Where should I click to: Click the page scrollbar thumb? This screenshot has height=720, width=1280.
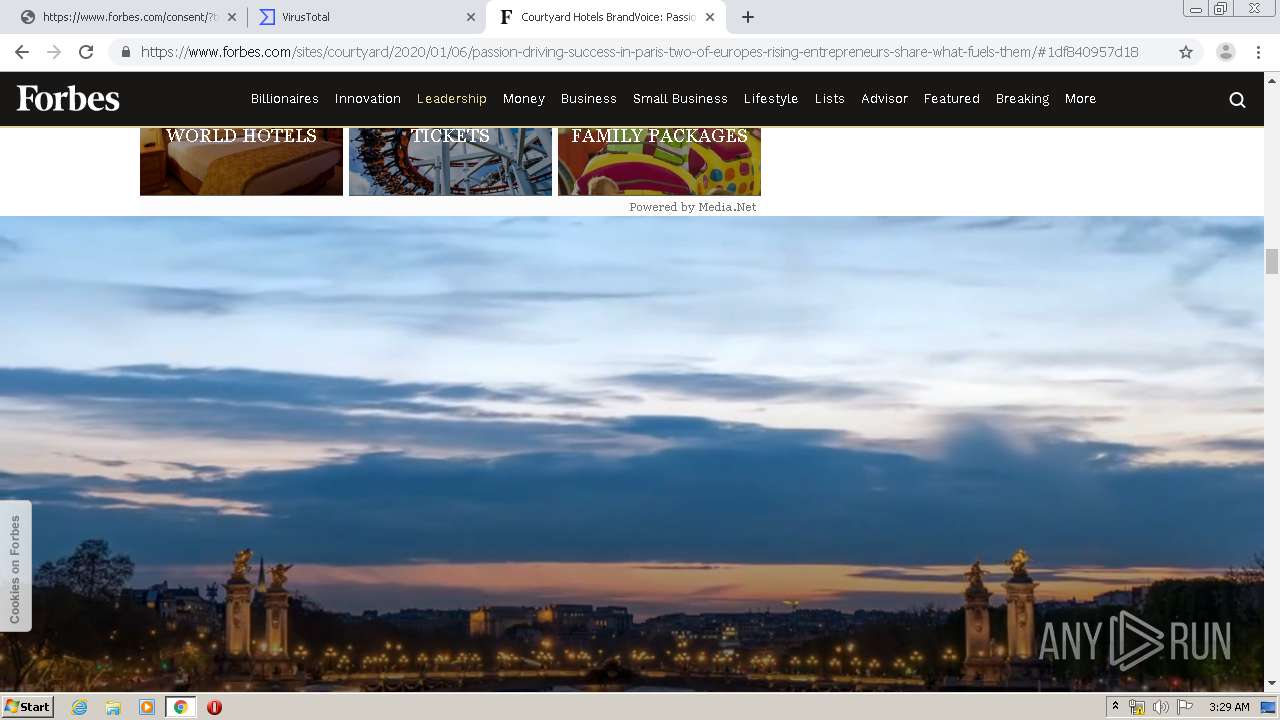click(1272, 261)
